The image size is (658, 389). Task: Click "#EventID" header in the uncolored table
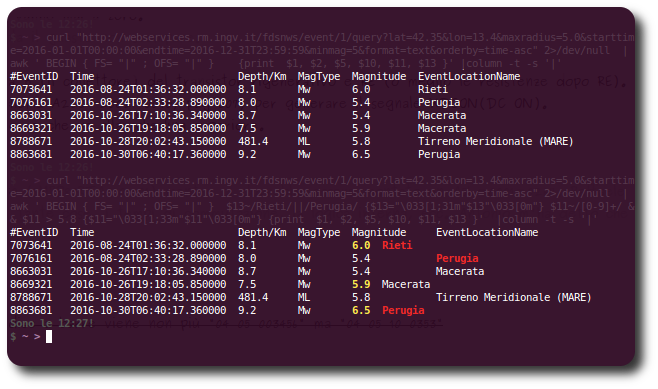click(x=34, y=76)
